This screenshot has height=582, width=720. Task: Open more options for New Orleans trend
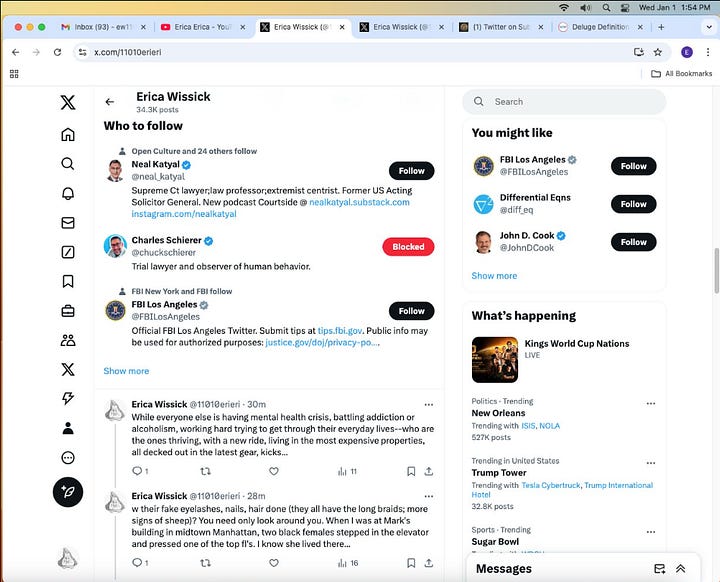click(651, 404)
